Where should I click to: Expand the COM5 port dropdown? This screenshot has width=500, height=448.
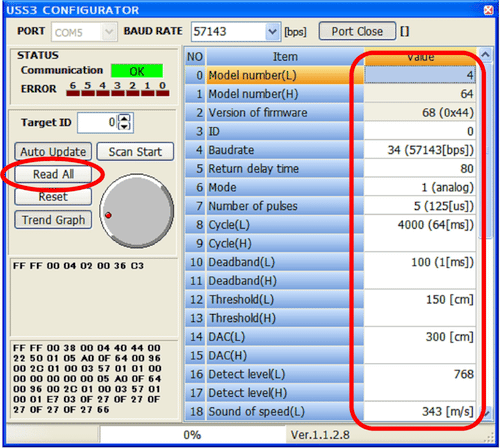pos(108,32)
